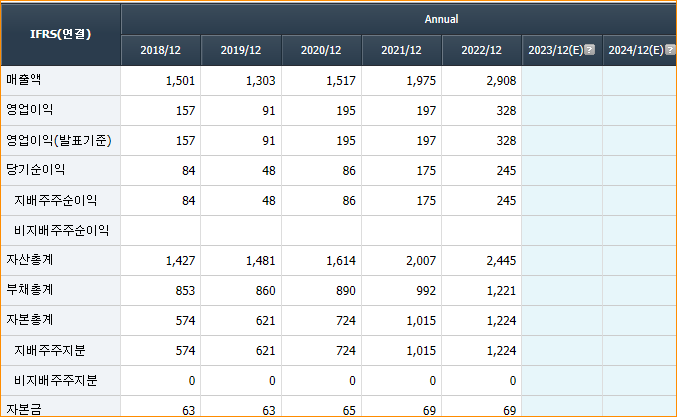Click the 자산총계 value 1,614

(341, 261)
